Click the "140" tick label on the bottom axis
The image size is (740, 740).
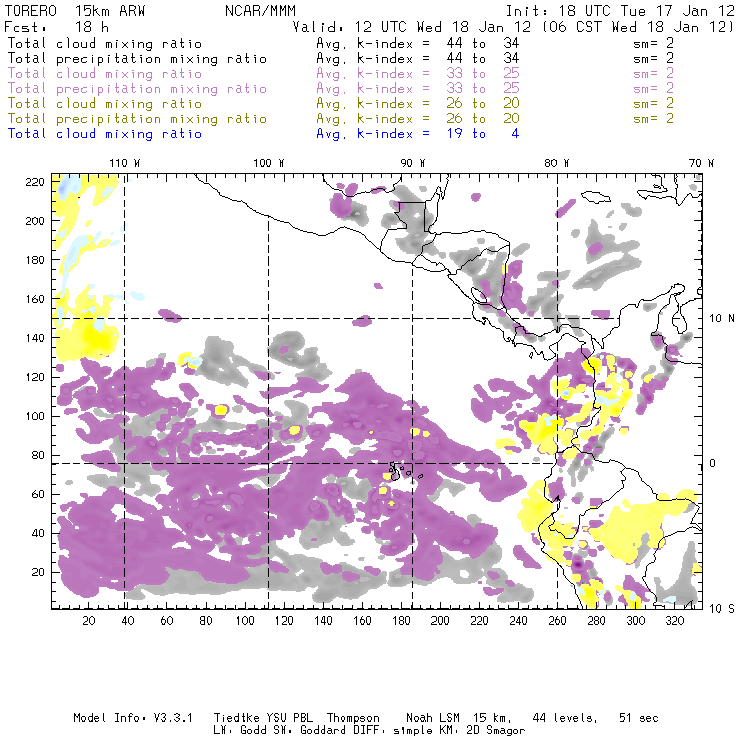click(323, 621)
